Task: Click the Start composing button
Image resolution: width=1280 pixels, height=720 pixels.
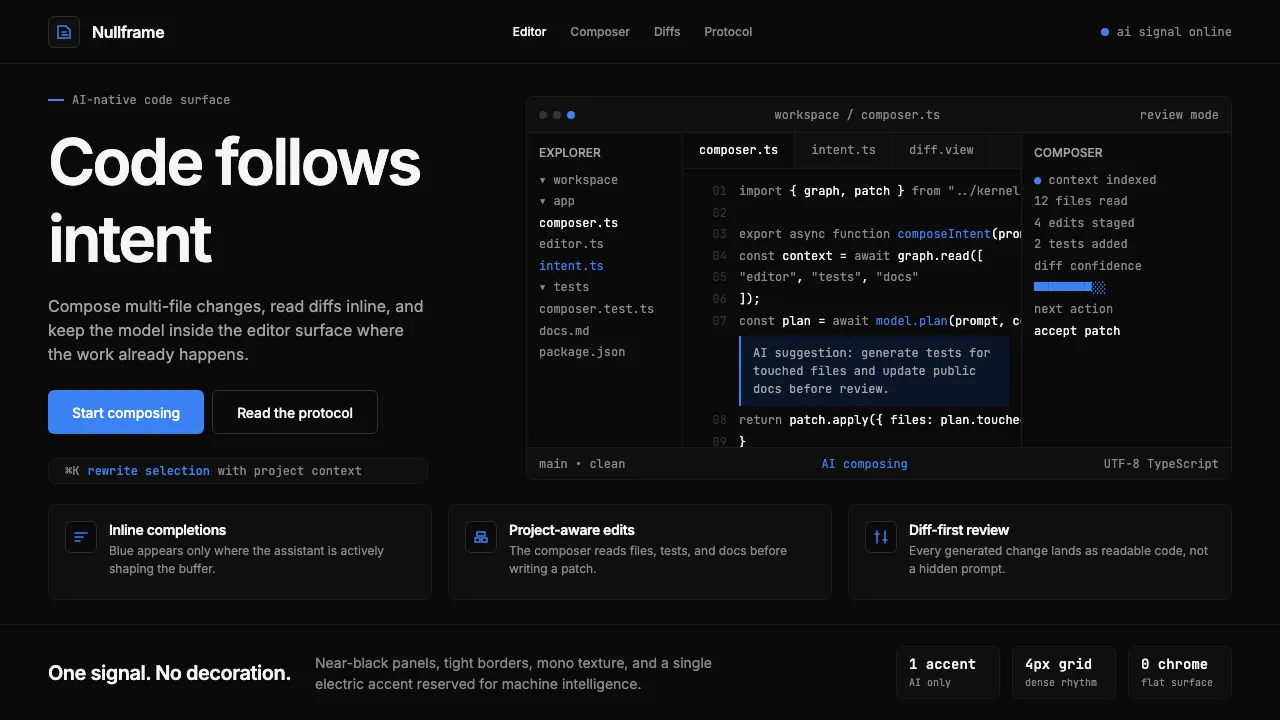Action: pos(126,412)
